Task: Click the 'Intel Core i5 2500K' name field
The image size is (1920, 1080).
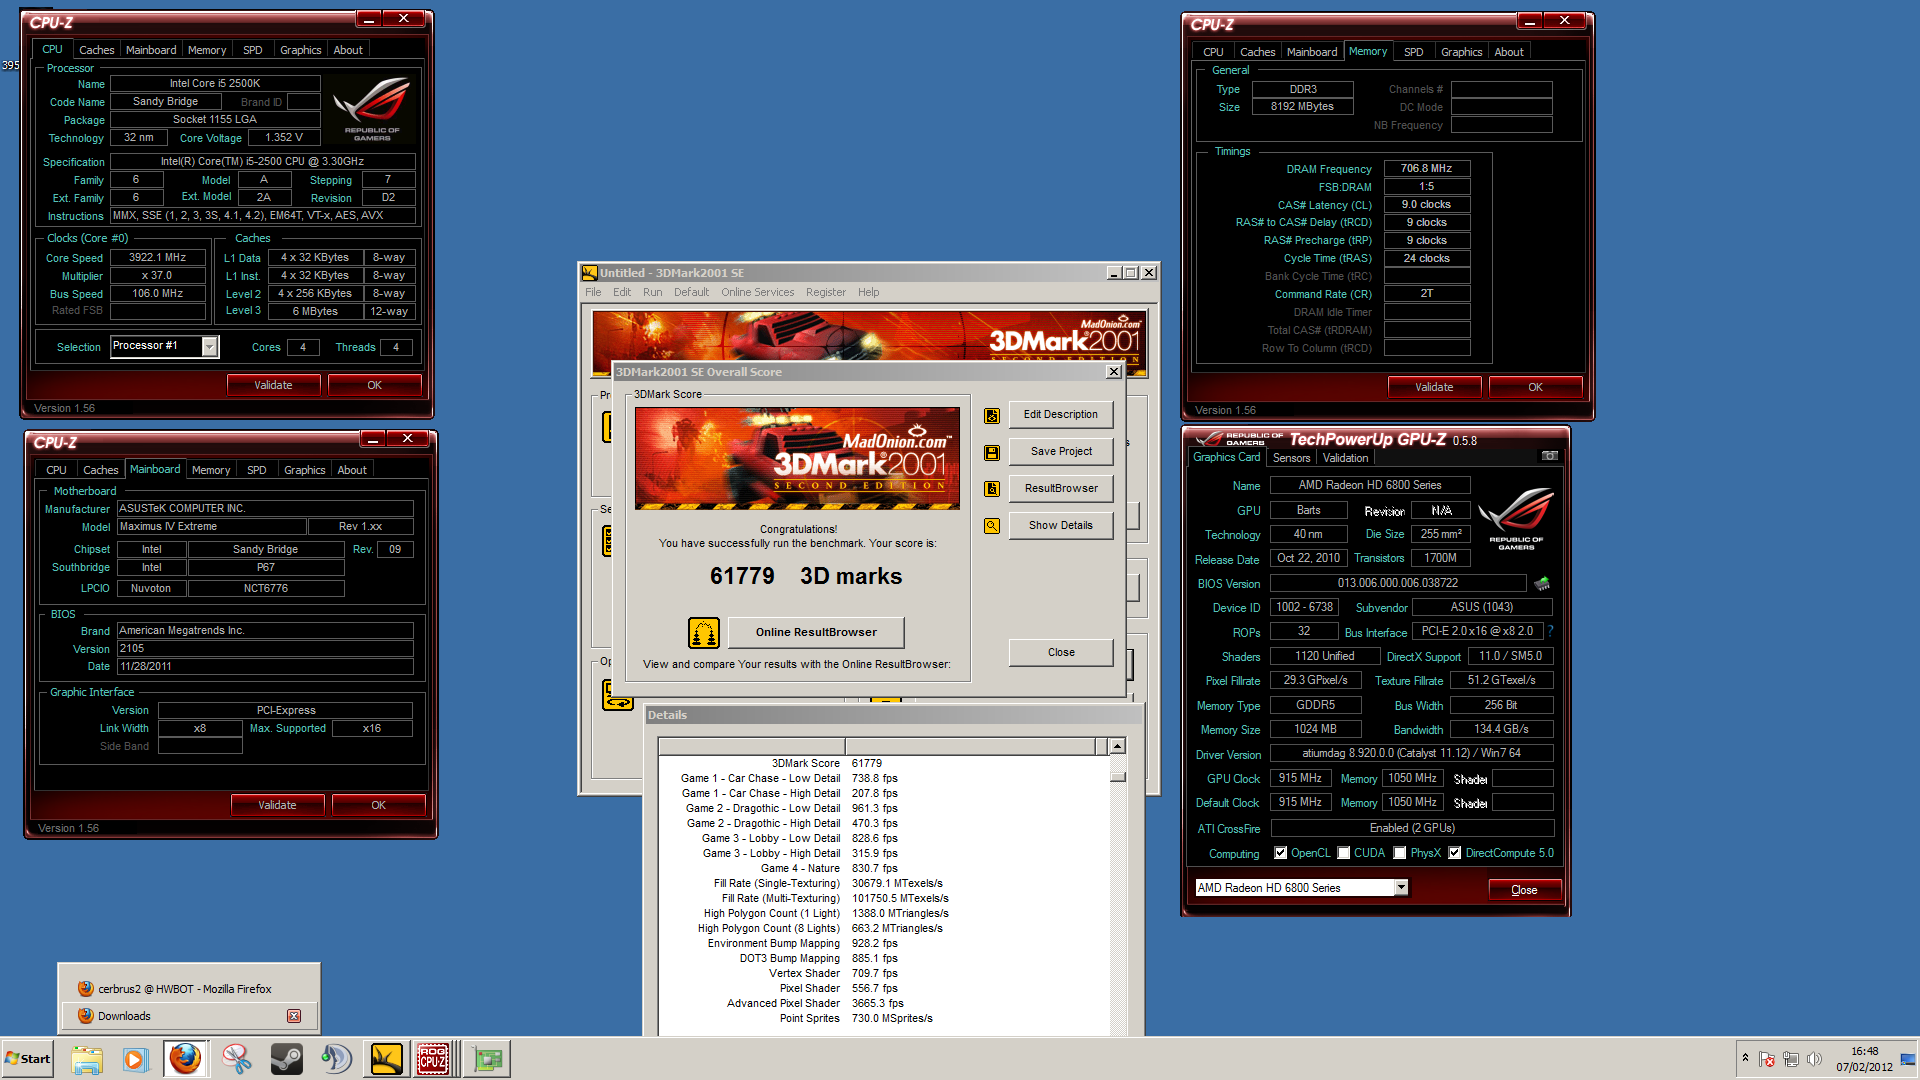Action: [x=215, y=83]
